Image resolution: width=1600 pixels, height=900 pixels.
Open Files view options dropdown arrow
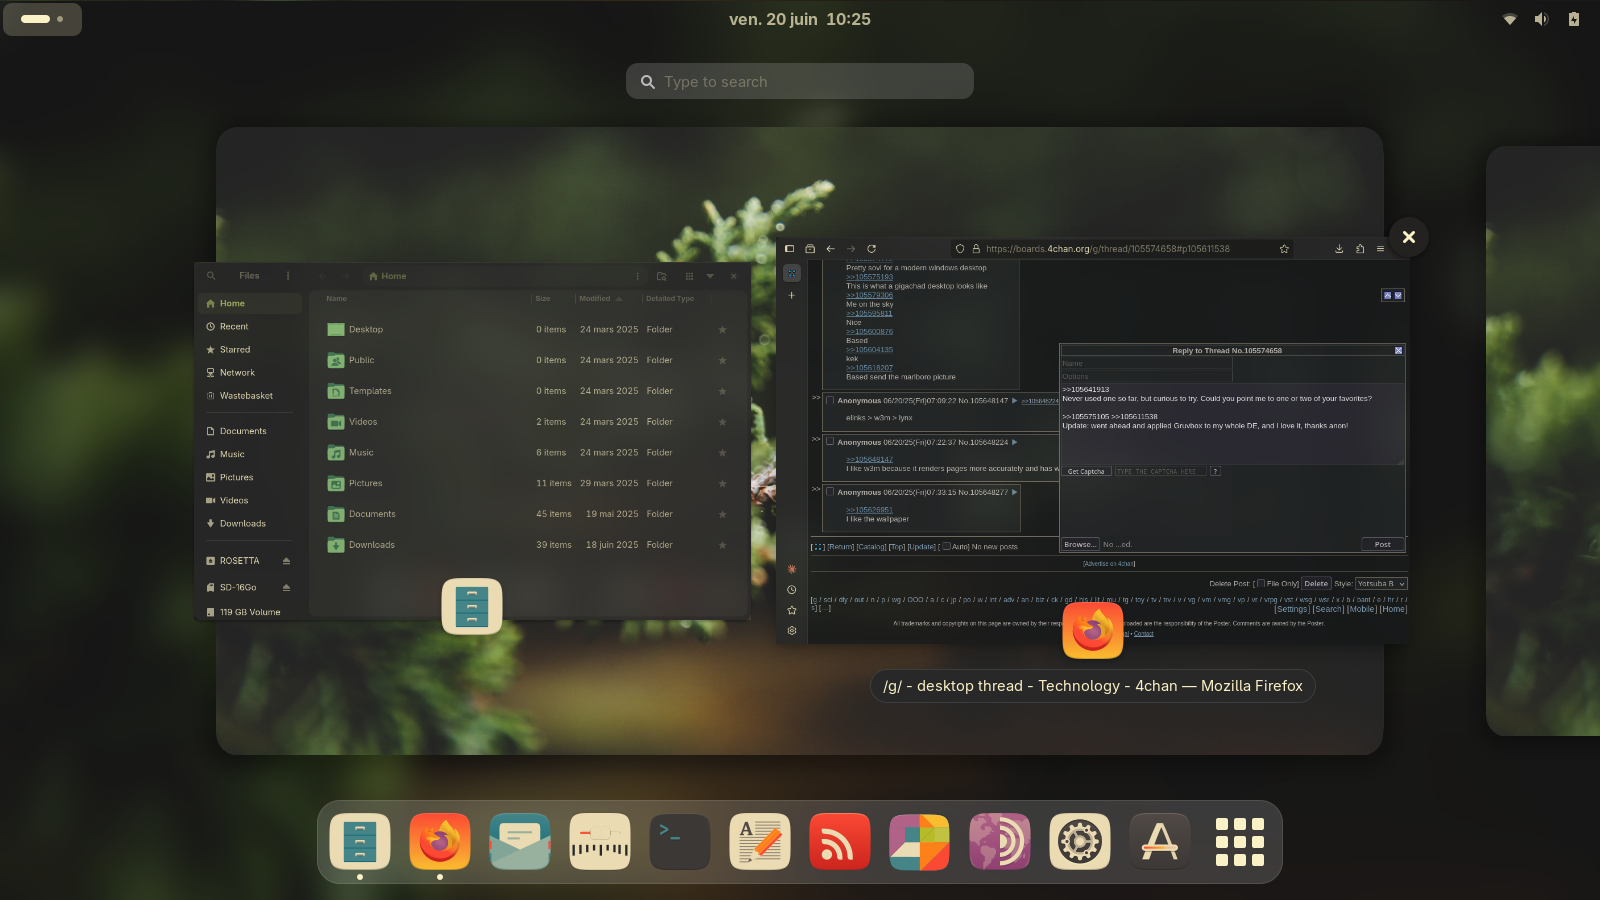coord(710,276)
